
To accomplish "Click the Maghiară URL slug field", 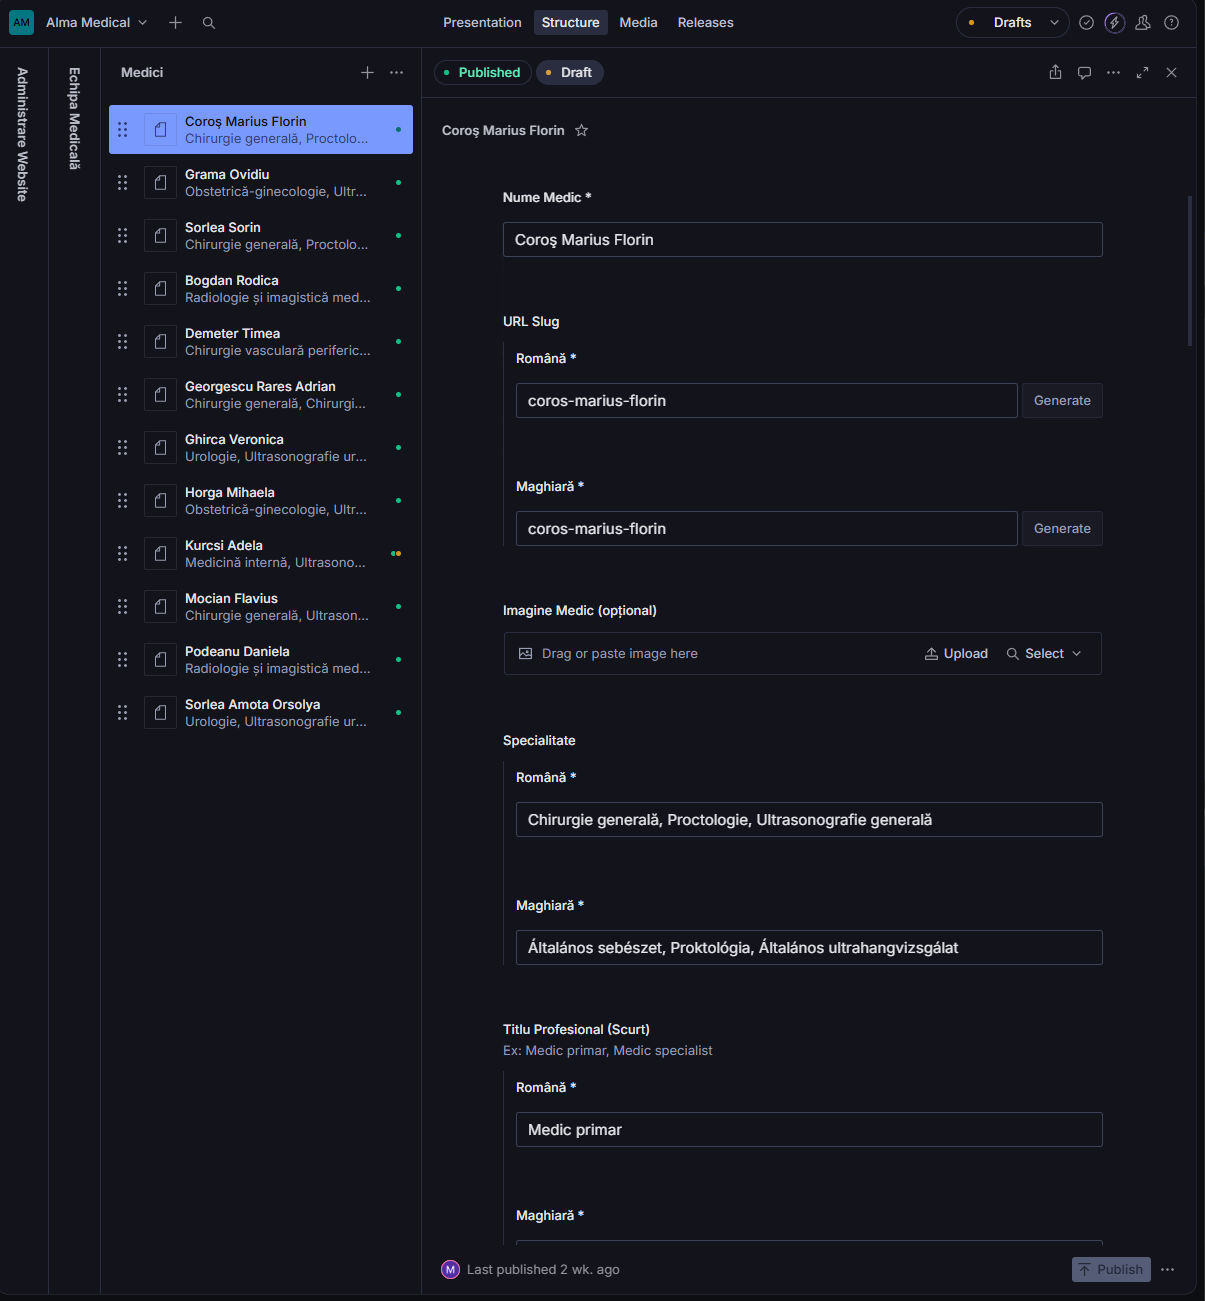I will [x=767, y=529].
